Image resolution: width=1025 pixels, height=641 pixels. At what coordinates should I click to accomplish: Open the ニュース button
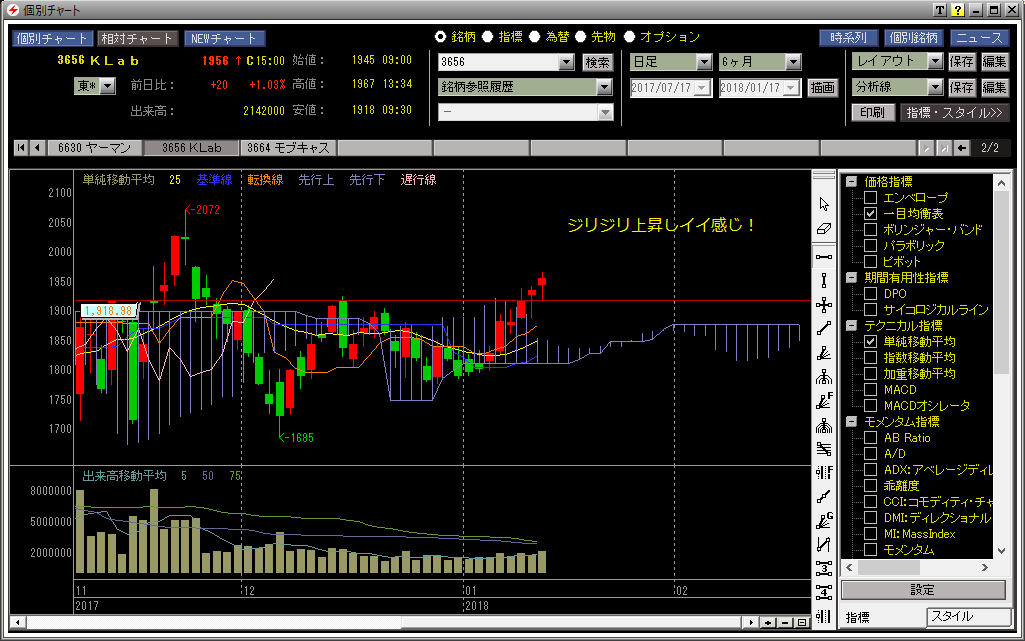pyautogui.click(x=979, y=38)
